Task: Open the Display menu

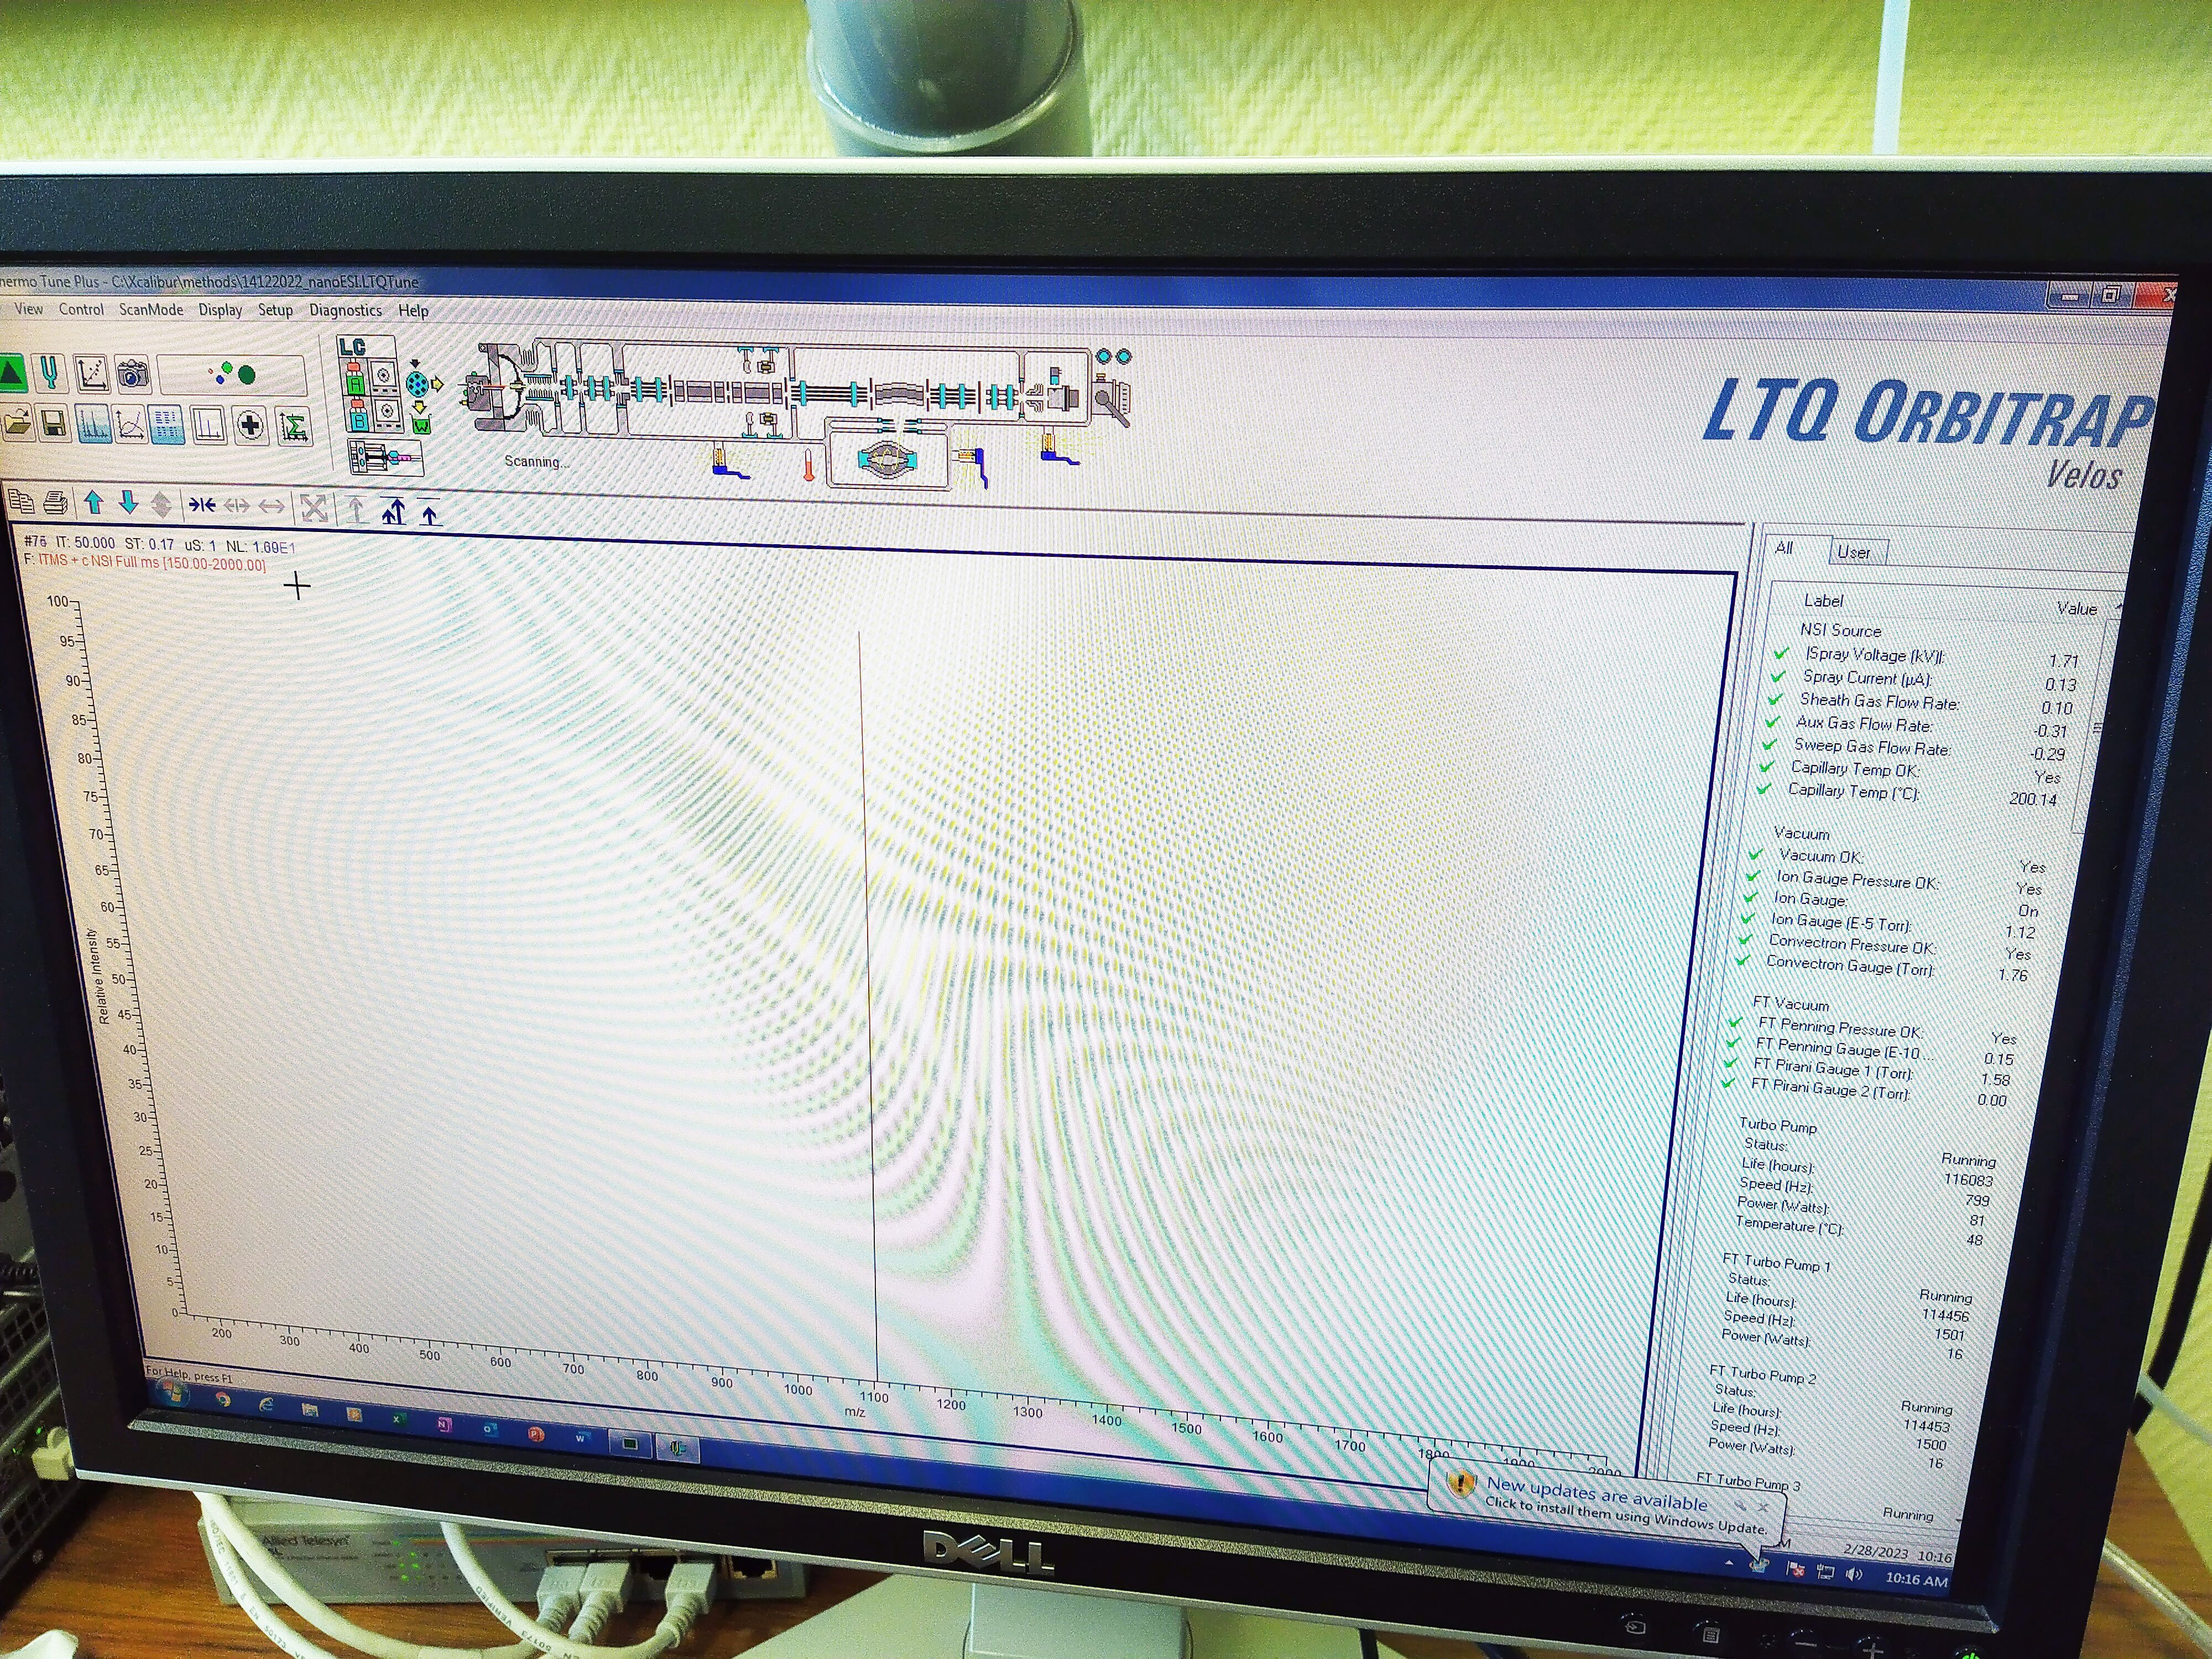Action: click(x=220, y=310)
